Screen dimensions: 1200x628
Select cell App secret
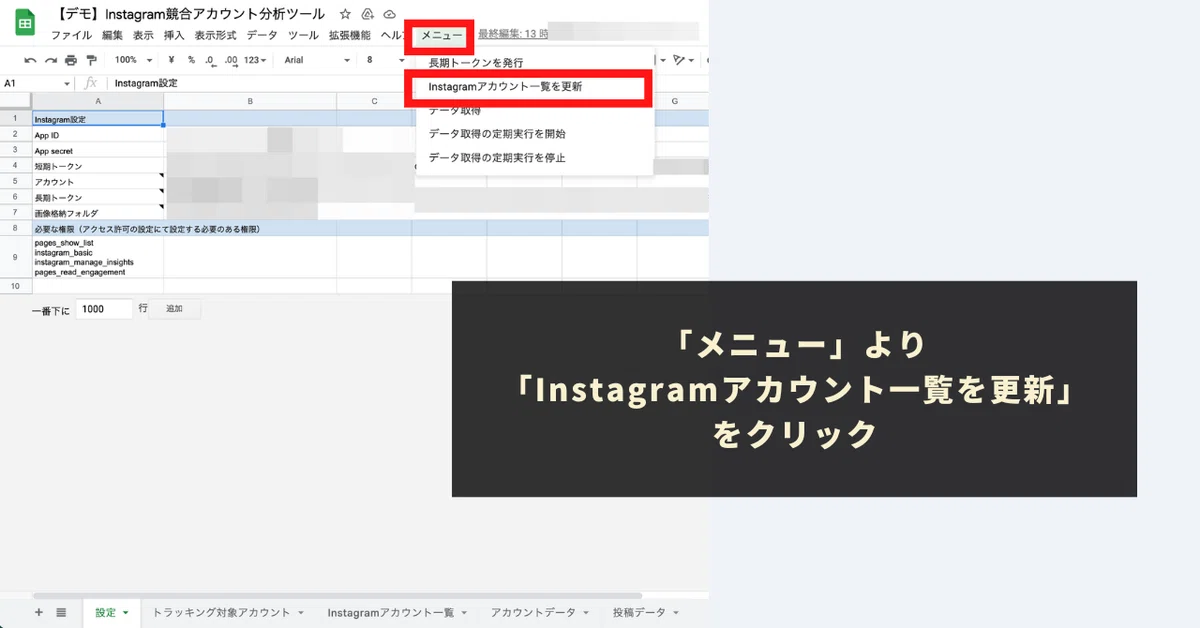(98, 150)
